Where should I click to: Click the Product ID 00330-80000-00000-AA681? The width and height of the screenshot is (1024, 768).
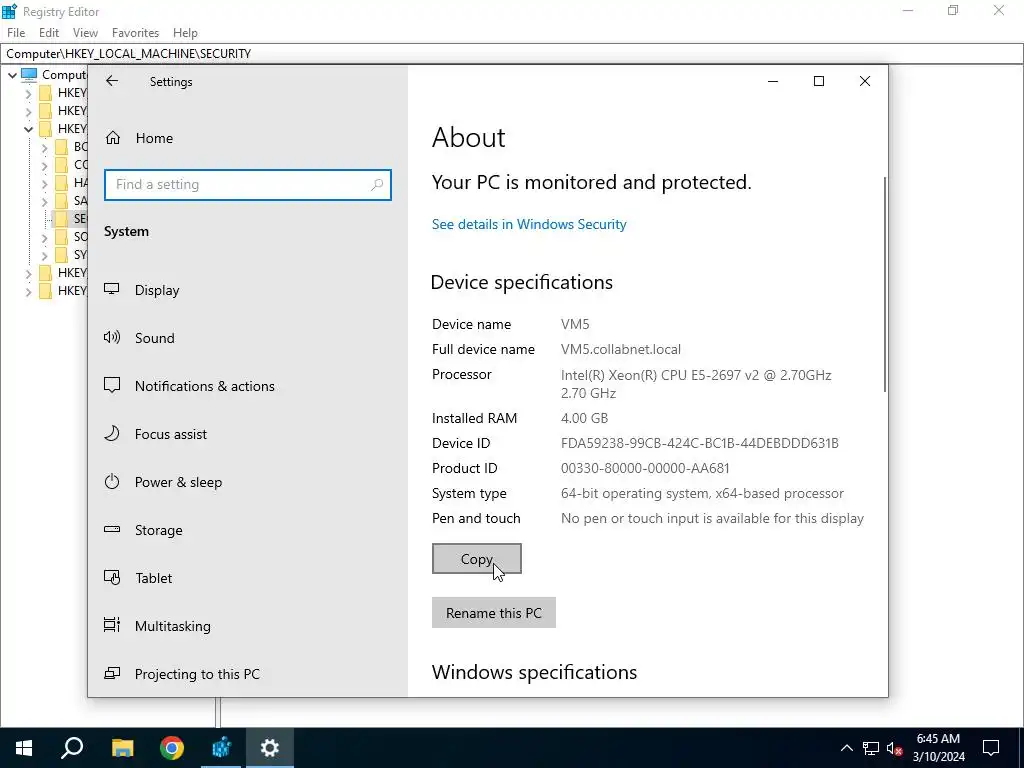click(x=645, y=468)
